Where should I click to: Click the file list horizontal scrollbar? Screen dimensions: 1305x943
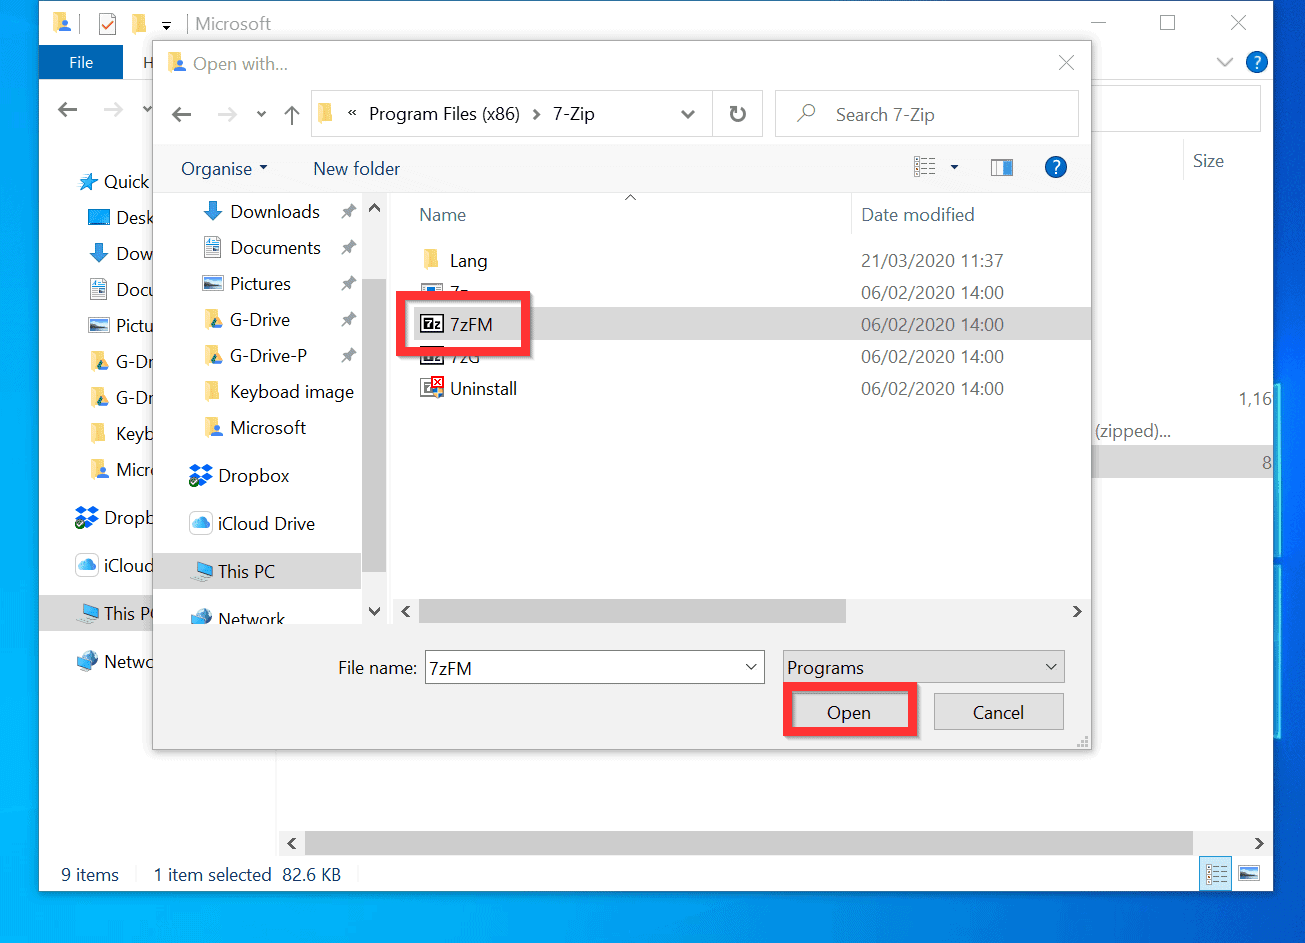pyautogui.click(x=632, y=611)
